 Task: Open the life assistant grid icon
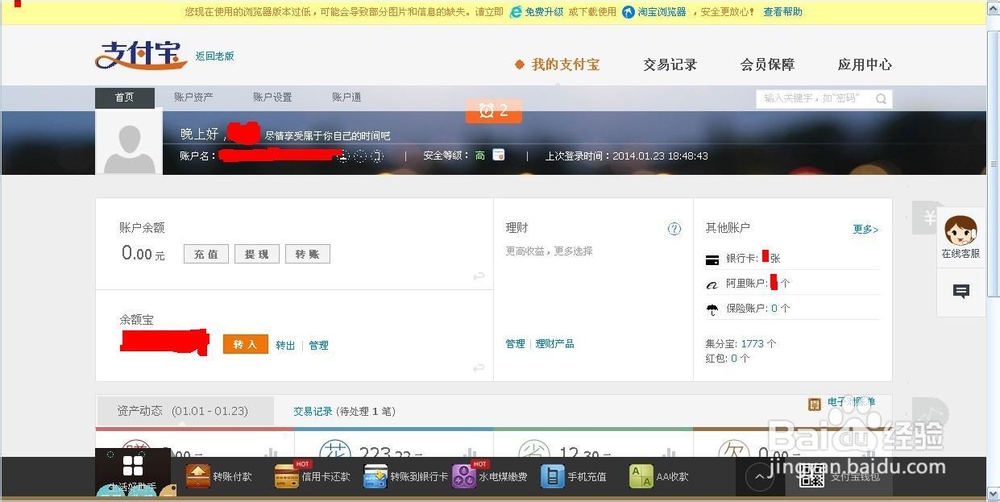coord(133,467)
